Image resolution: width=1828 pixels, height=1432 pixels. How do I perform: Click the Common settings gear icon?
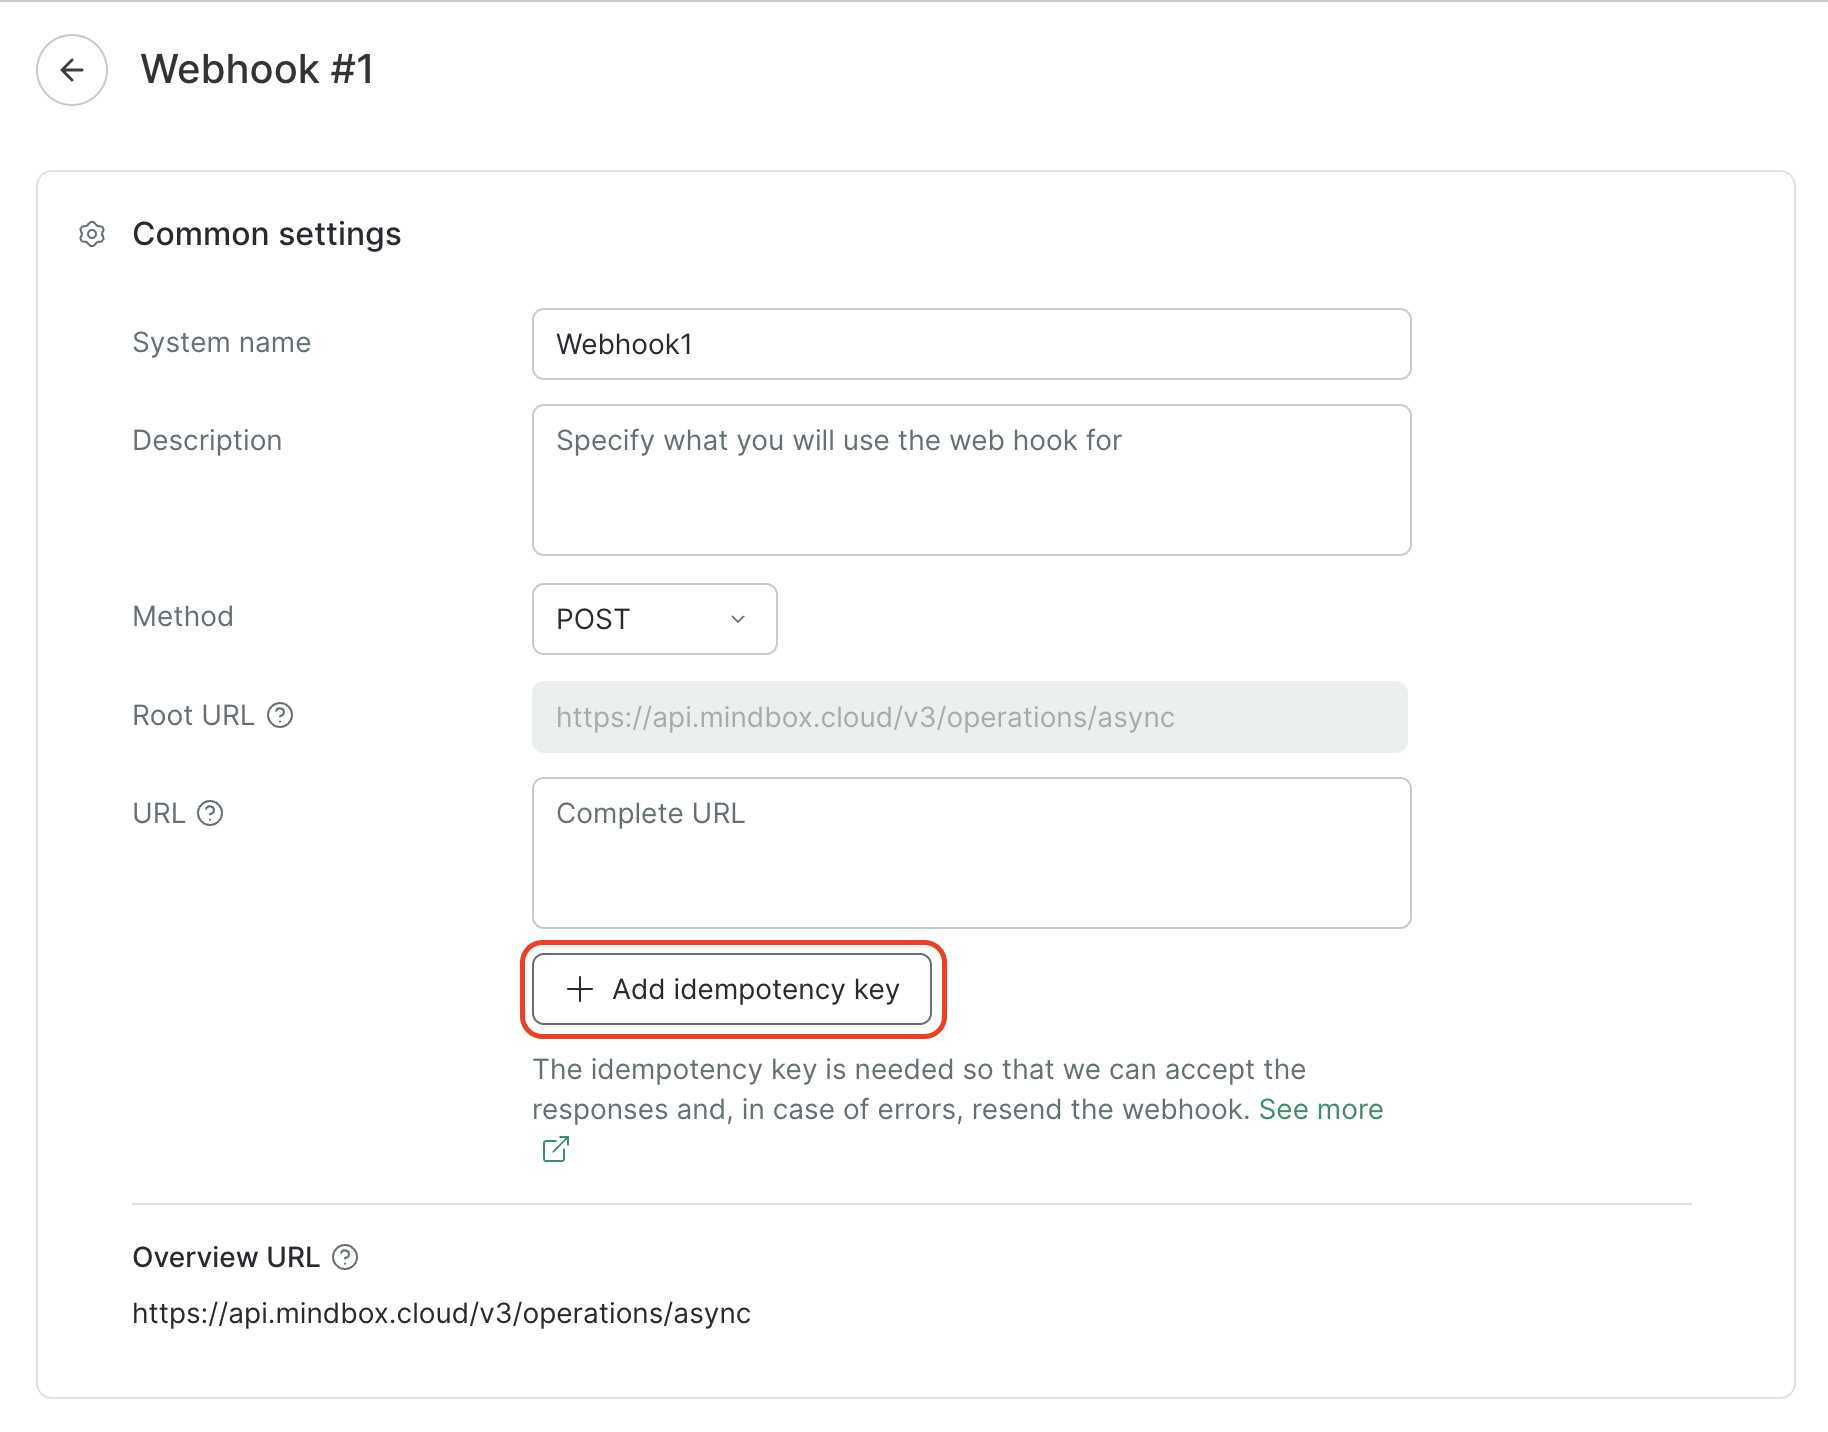pos(92,234)
